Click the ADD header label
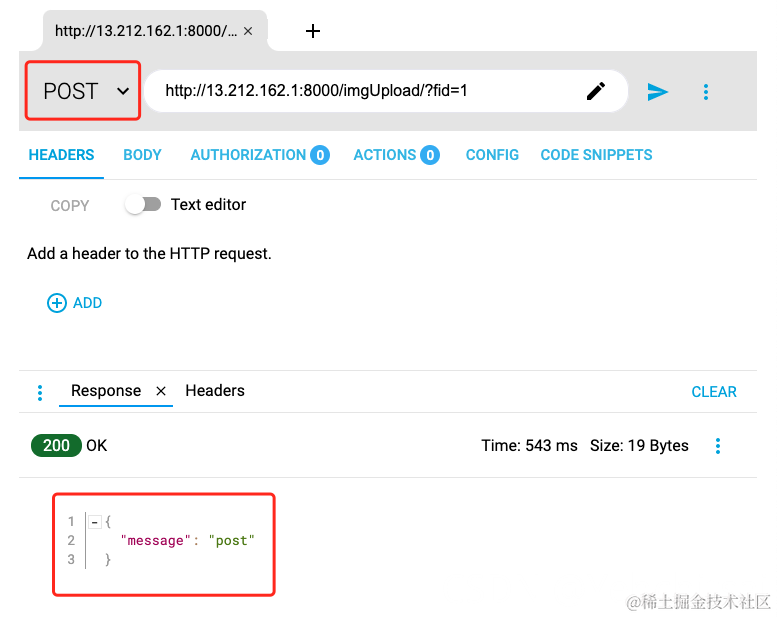 pyautogui.click(x=88, y=303)
